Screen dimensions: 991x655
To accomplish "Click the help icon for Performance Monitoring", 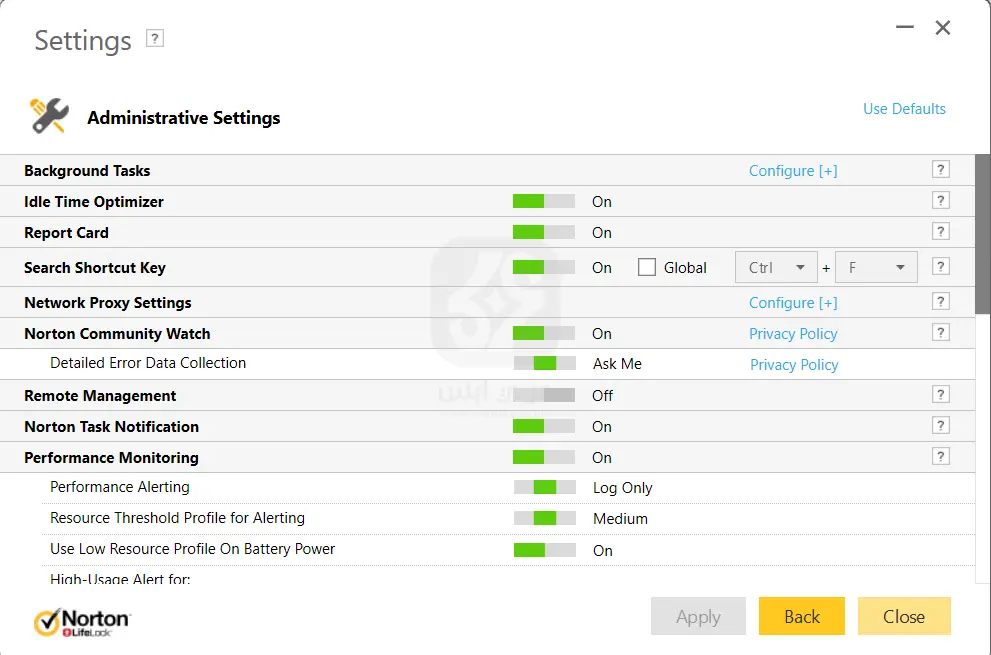I will pos(940,456).
